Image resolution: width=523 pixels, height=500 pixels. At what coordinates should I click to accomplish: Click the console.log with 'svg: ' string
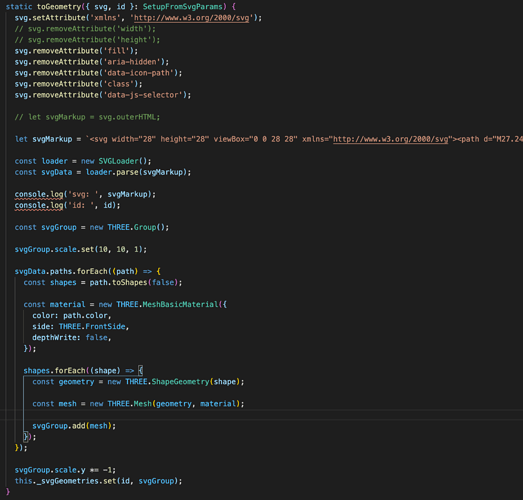click(85, 194)
